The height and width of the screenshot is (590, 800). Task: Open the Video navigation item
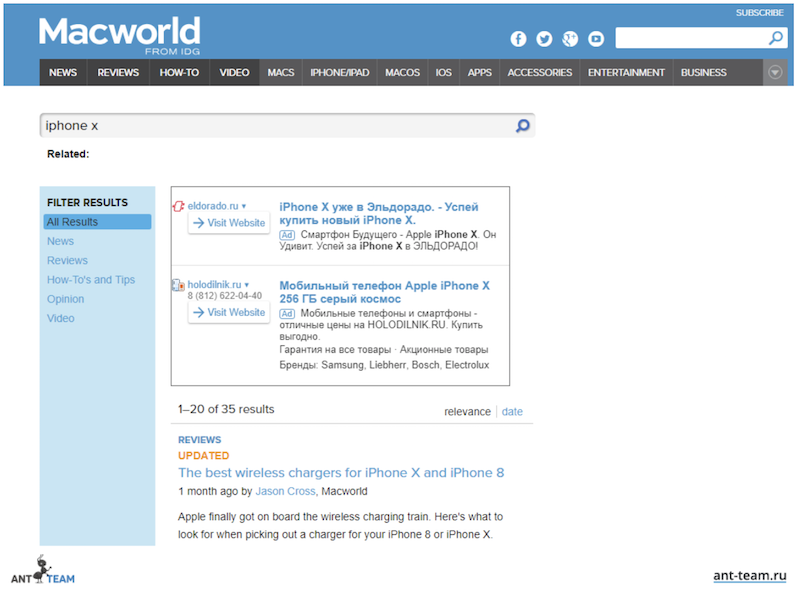[x=234, y=72]
